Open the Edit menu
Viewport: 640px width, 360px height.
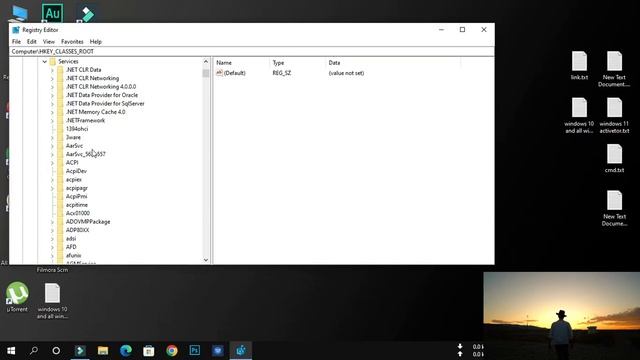coord(32,42)
